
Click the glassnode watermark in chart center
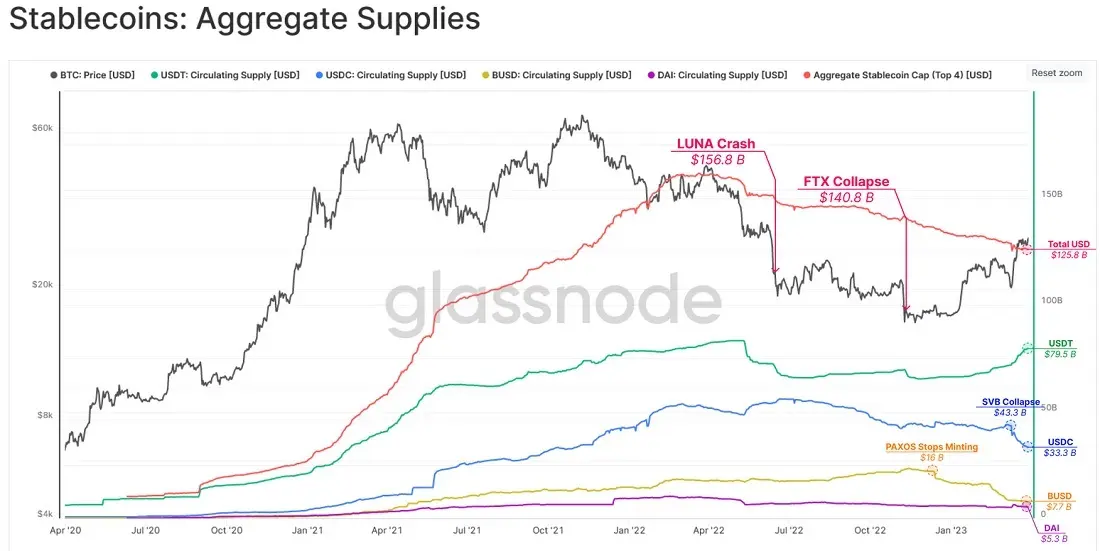(x=553, y=303)
